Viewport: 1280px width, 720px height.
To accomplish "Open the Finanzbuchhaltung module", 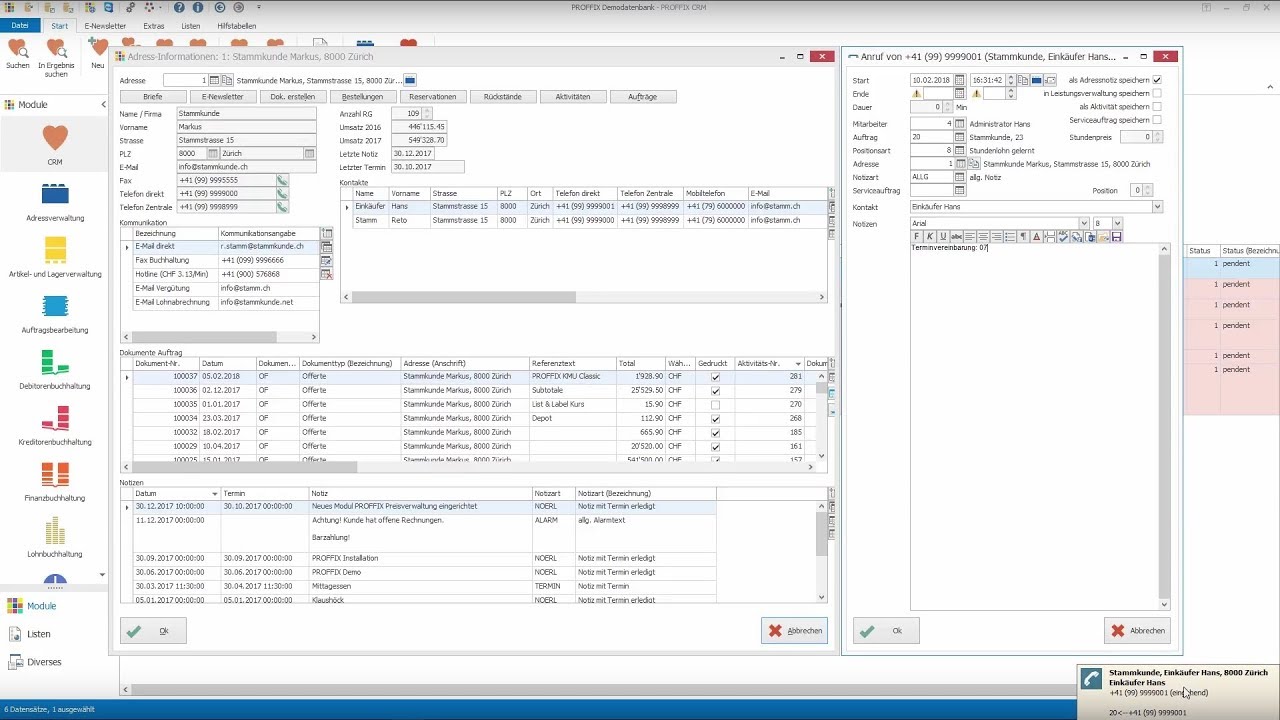I will (55, 481).
